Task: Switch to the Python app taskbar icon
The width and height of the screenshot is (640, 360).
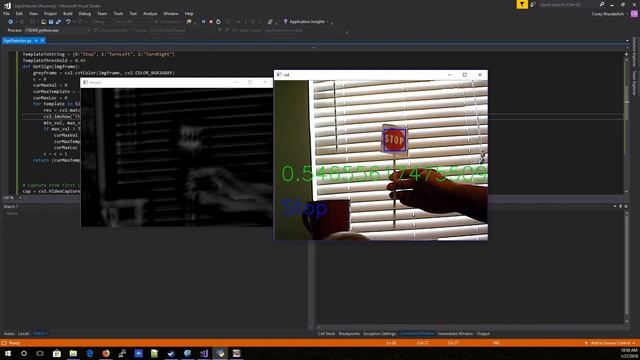Action: pyautogui.click(x=220, y=353)
